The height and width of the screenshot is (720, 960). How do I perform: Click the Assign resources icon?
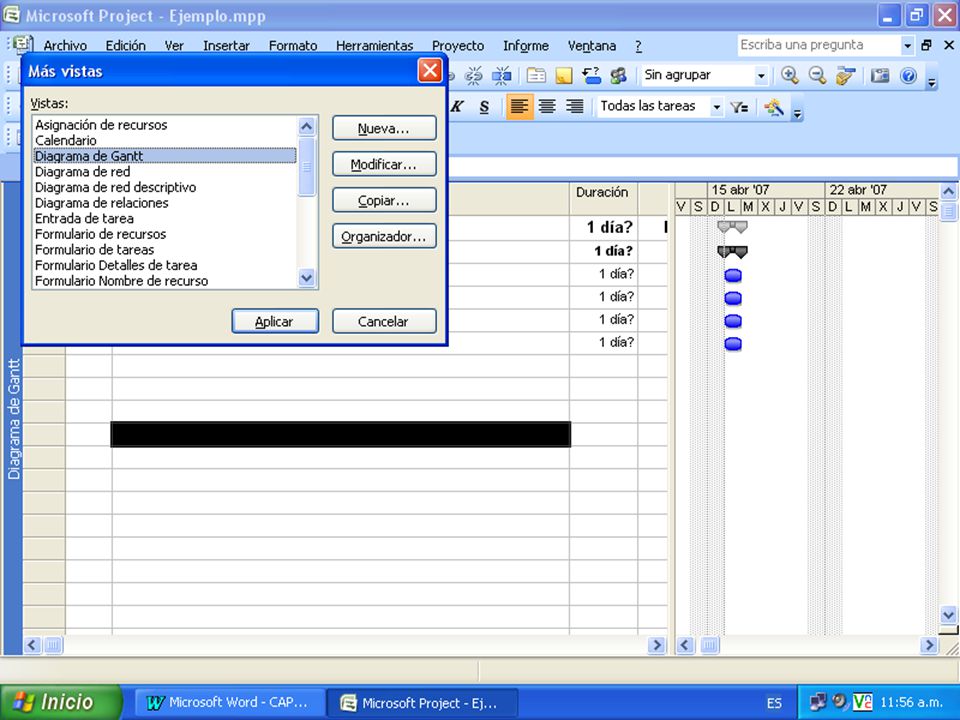click(618, 75)
